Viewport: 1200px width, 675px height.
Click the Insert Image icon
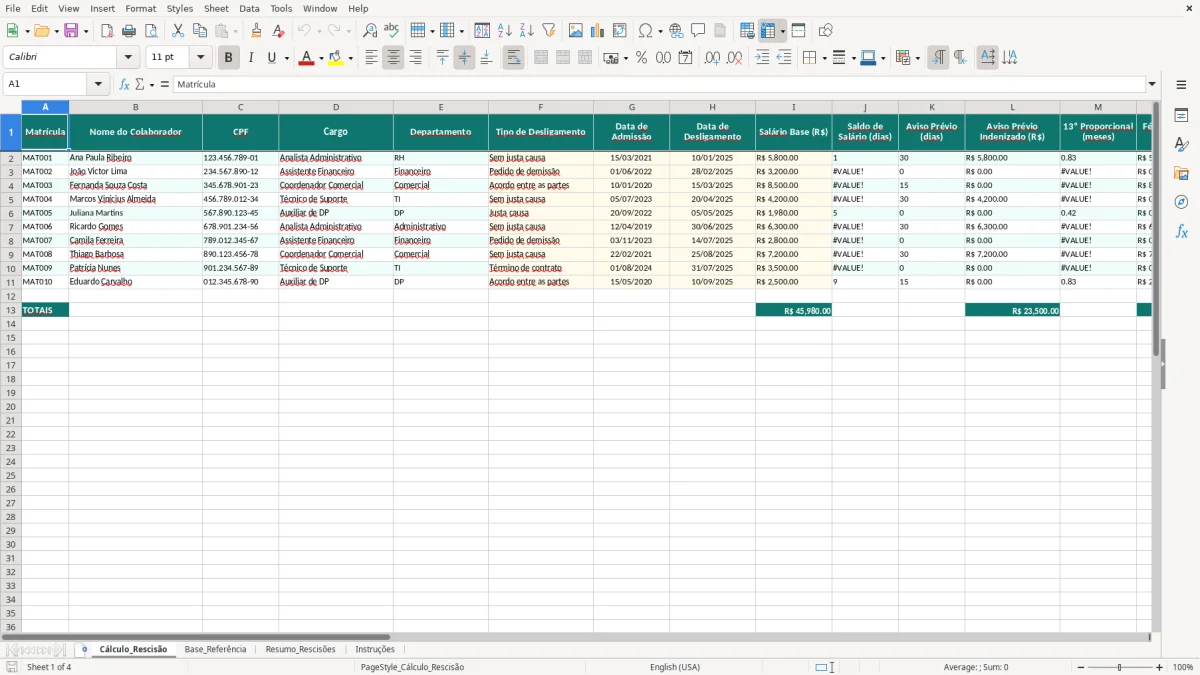coord(576,31)
